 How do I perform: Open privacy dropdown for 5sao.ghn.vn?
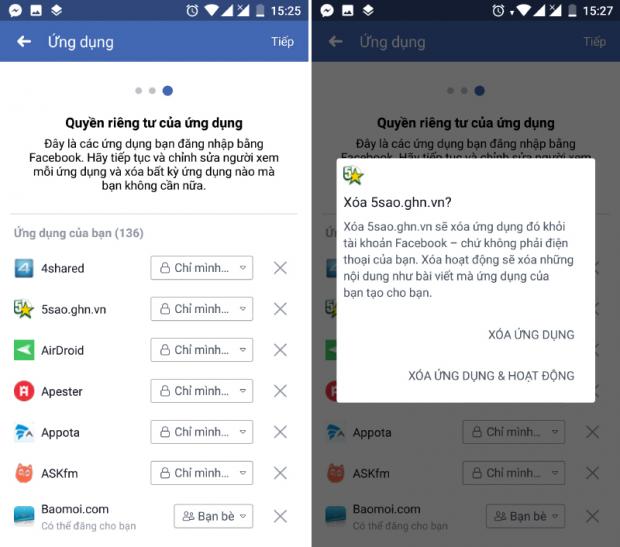(202, 309)
